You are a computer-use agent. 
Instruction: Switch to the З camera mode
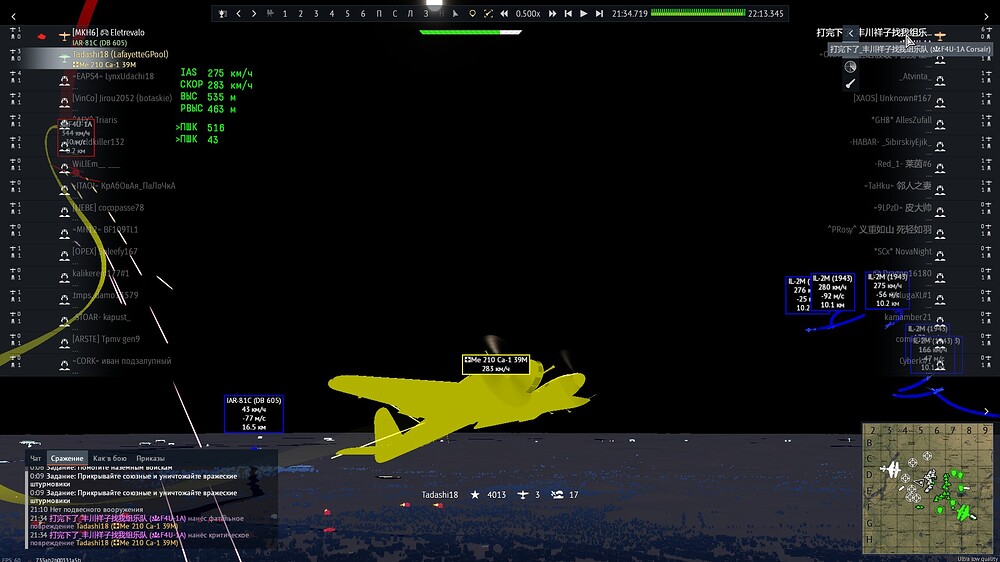tap(426, 13)
